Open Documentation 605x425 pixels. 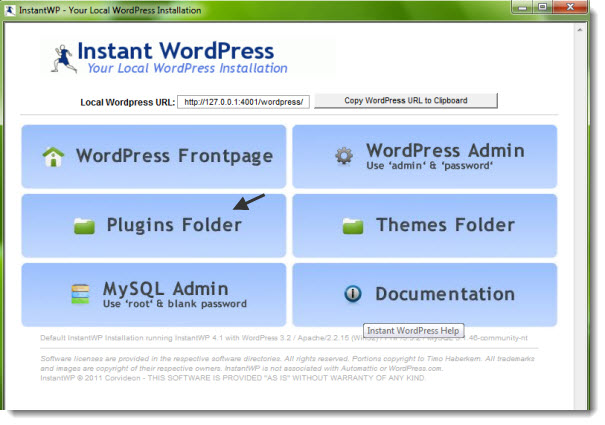424,295
